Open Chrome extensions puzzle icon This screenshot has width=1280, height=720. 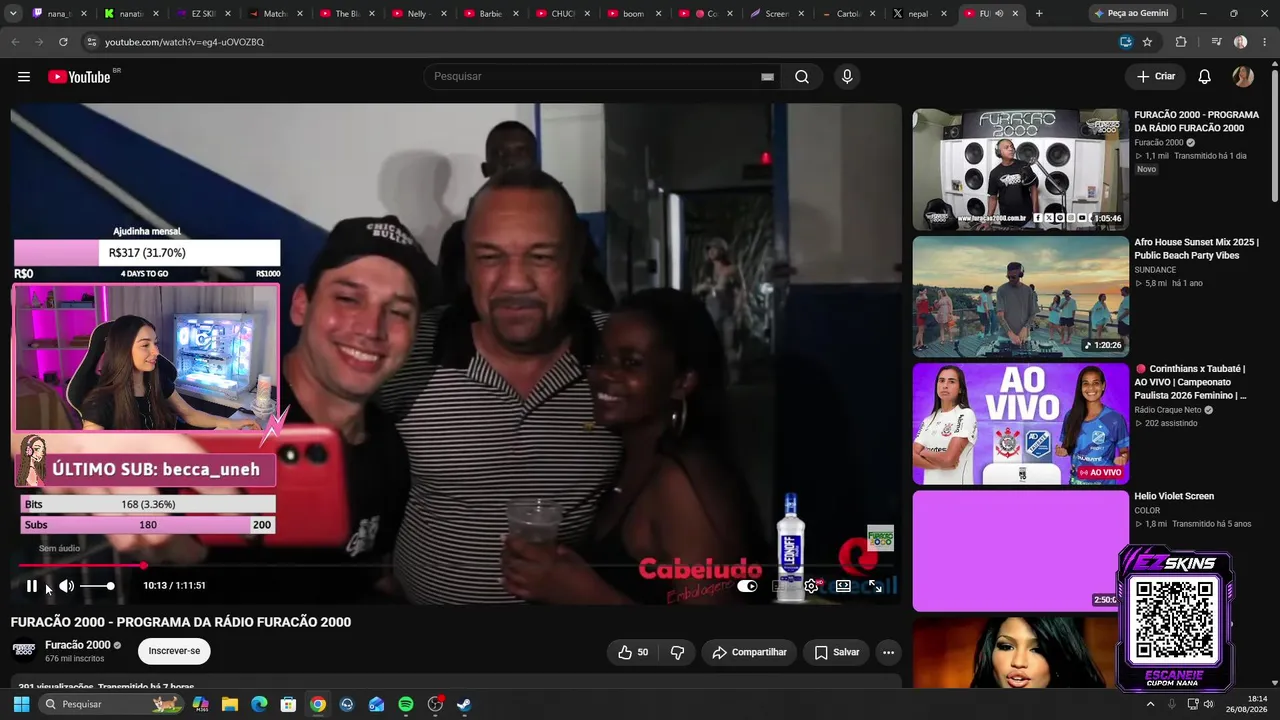pos(1181,42)
